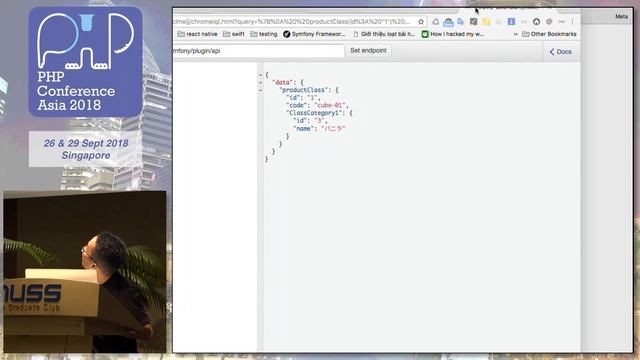Open the swift bookmarks folder
This screenshot has width=640, height=360.
pos(234,34)
